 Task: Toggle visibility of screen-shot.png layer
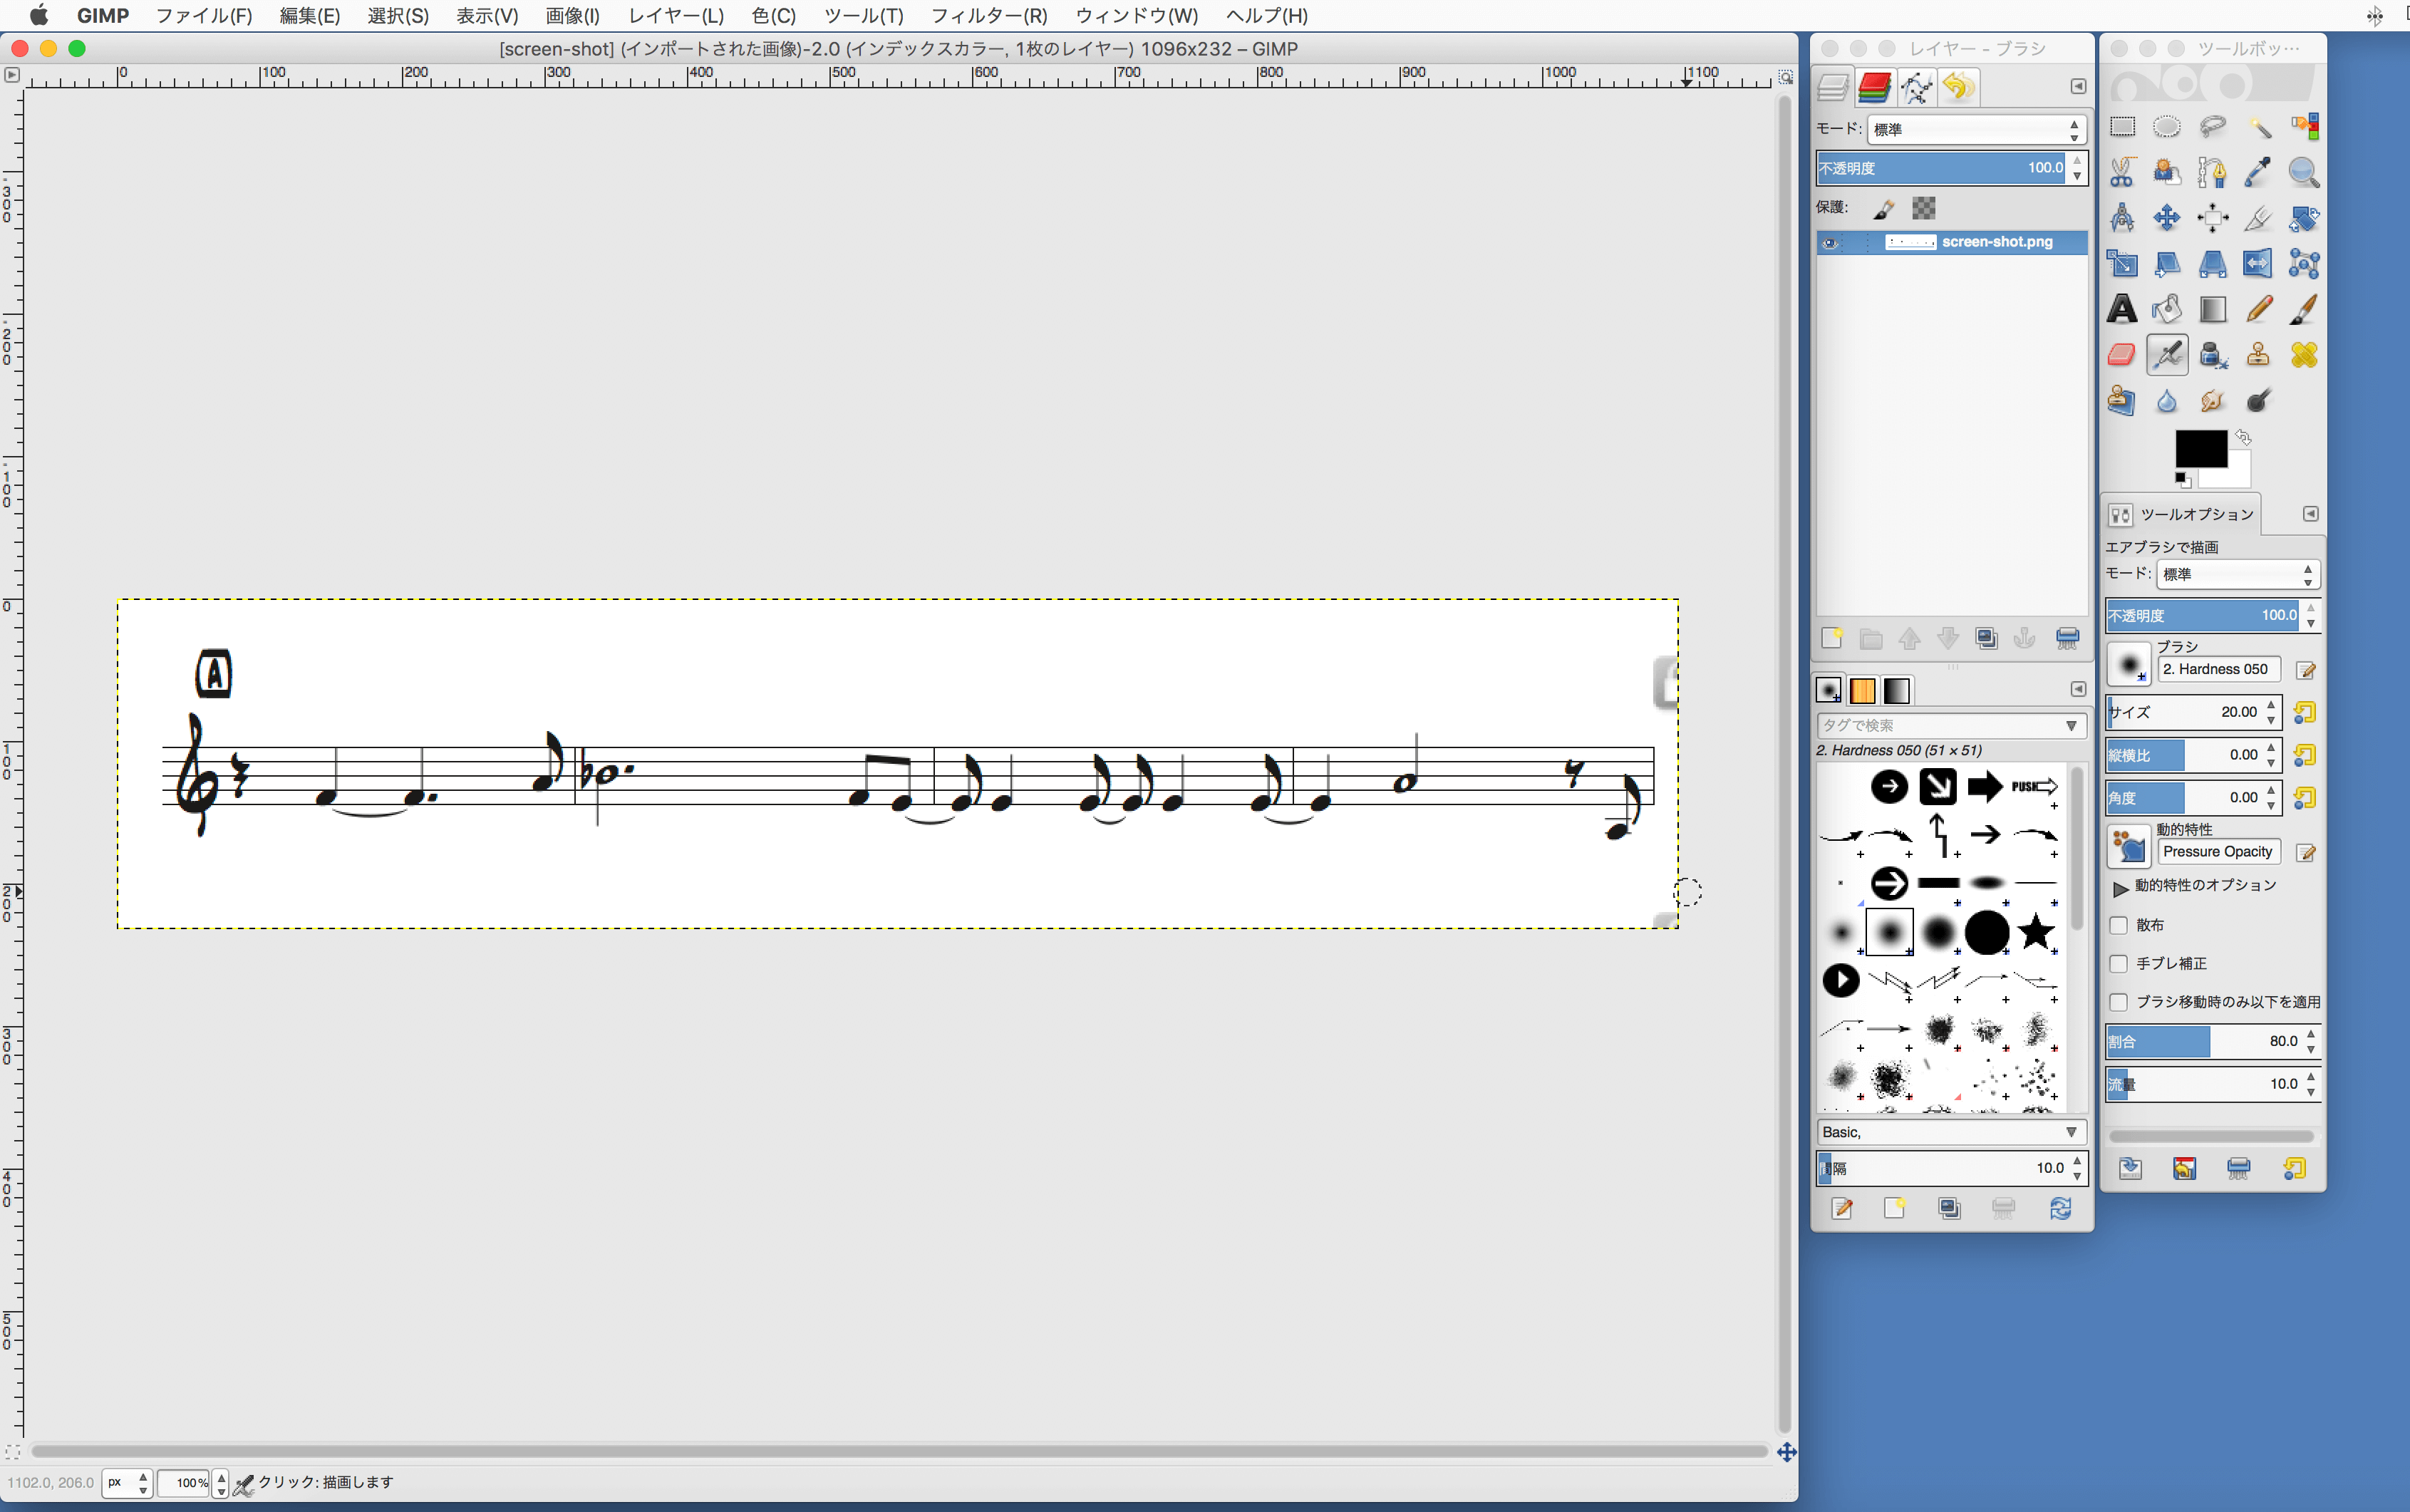pyautogui.click(x=1830, y=243)
